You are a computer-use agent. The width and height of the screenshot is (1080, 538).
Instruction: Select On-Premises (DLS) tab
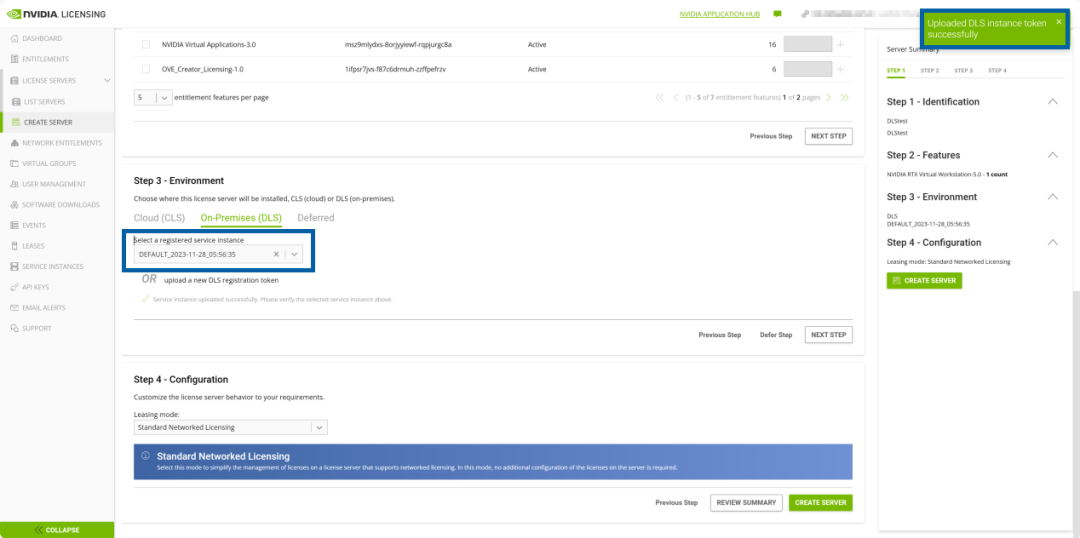[x=241, y=218]
